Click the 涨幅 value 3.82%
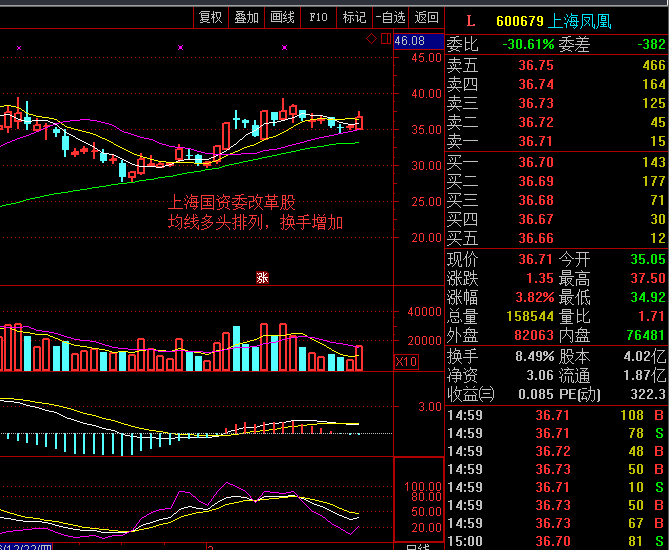669x550 pixels. tap(535, 297)
